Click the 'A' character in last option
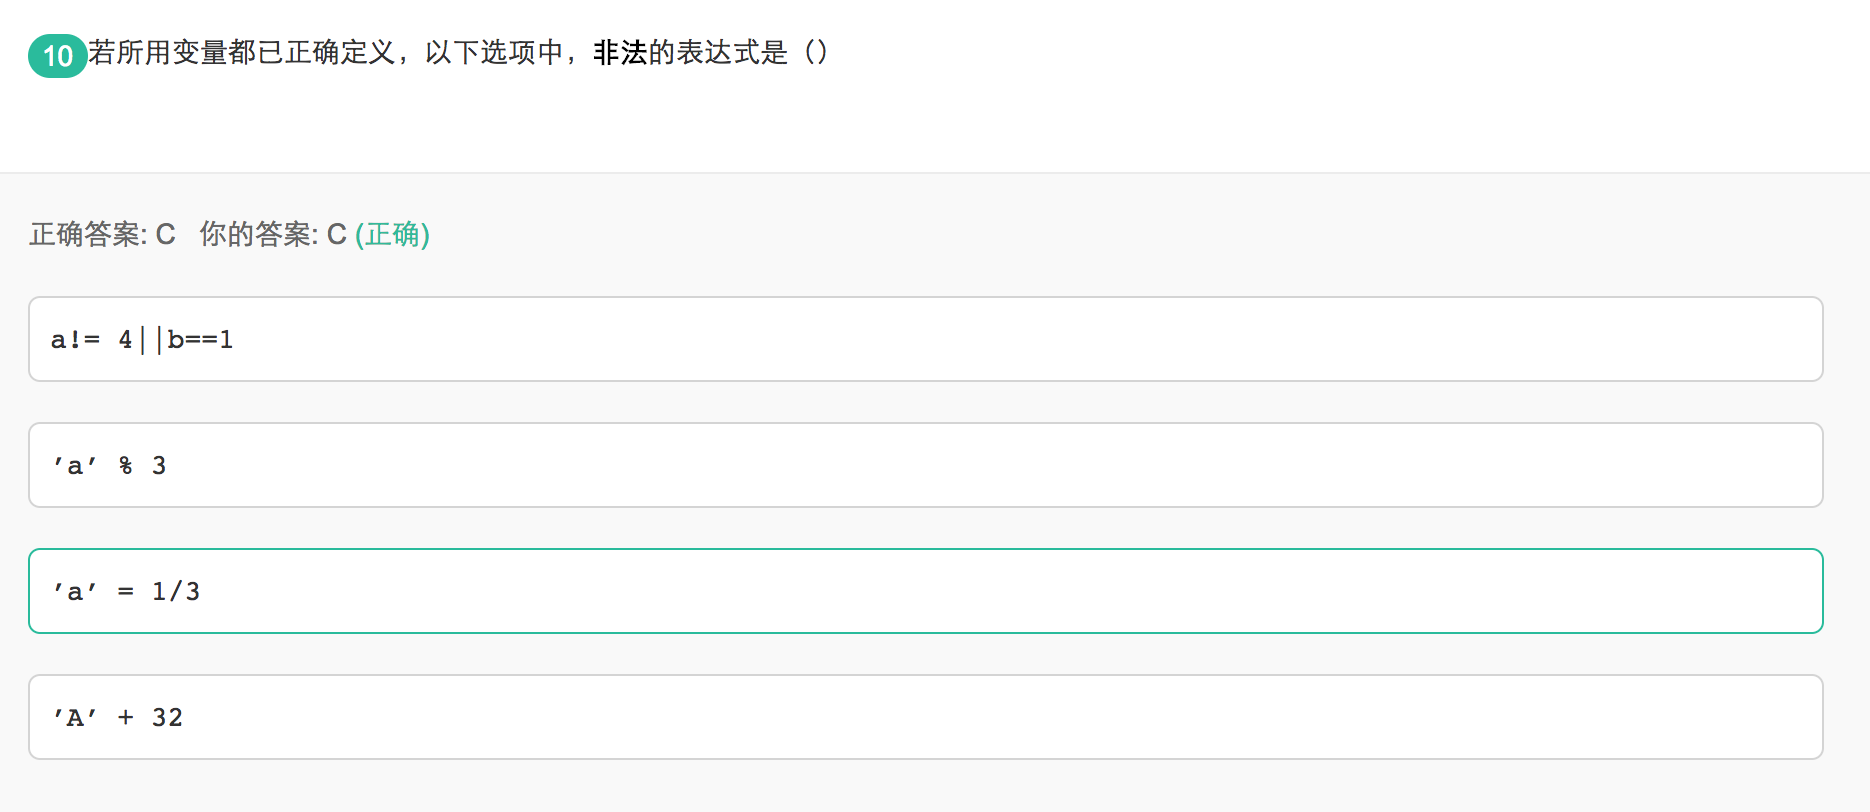1870x812 pixels. 75,718
